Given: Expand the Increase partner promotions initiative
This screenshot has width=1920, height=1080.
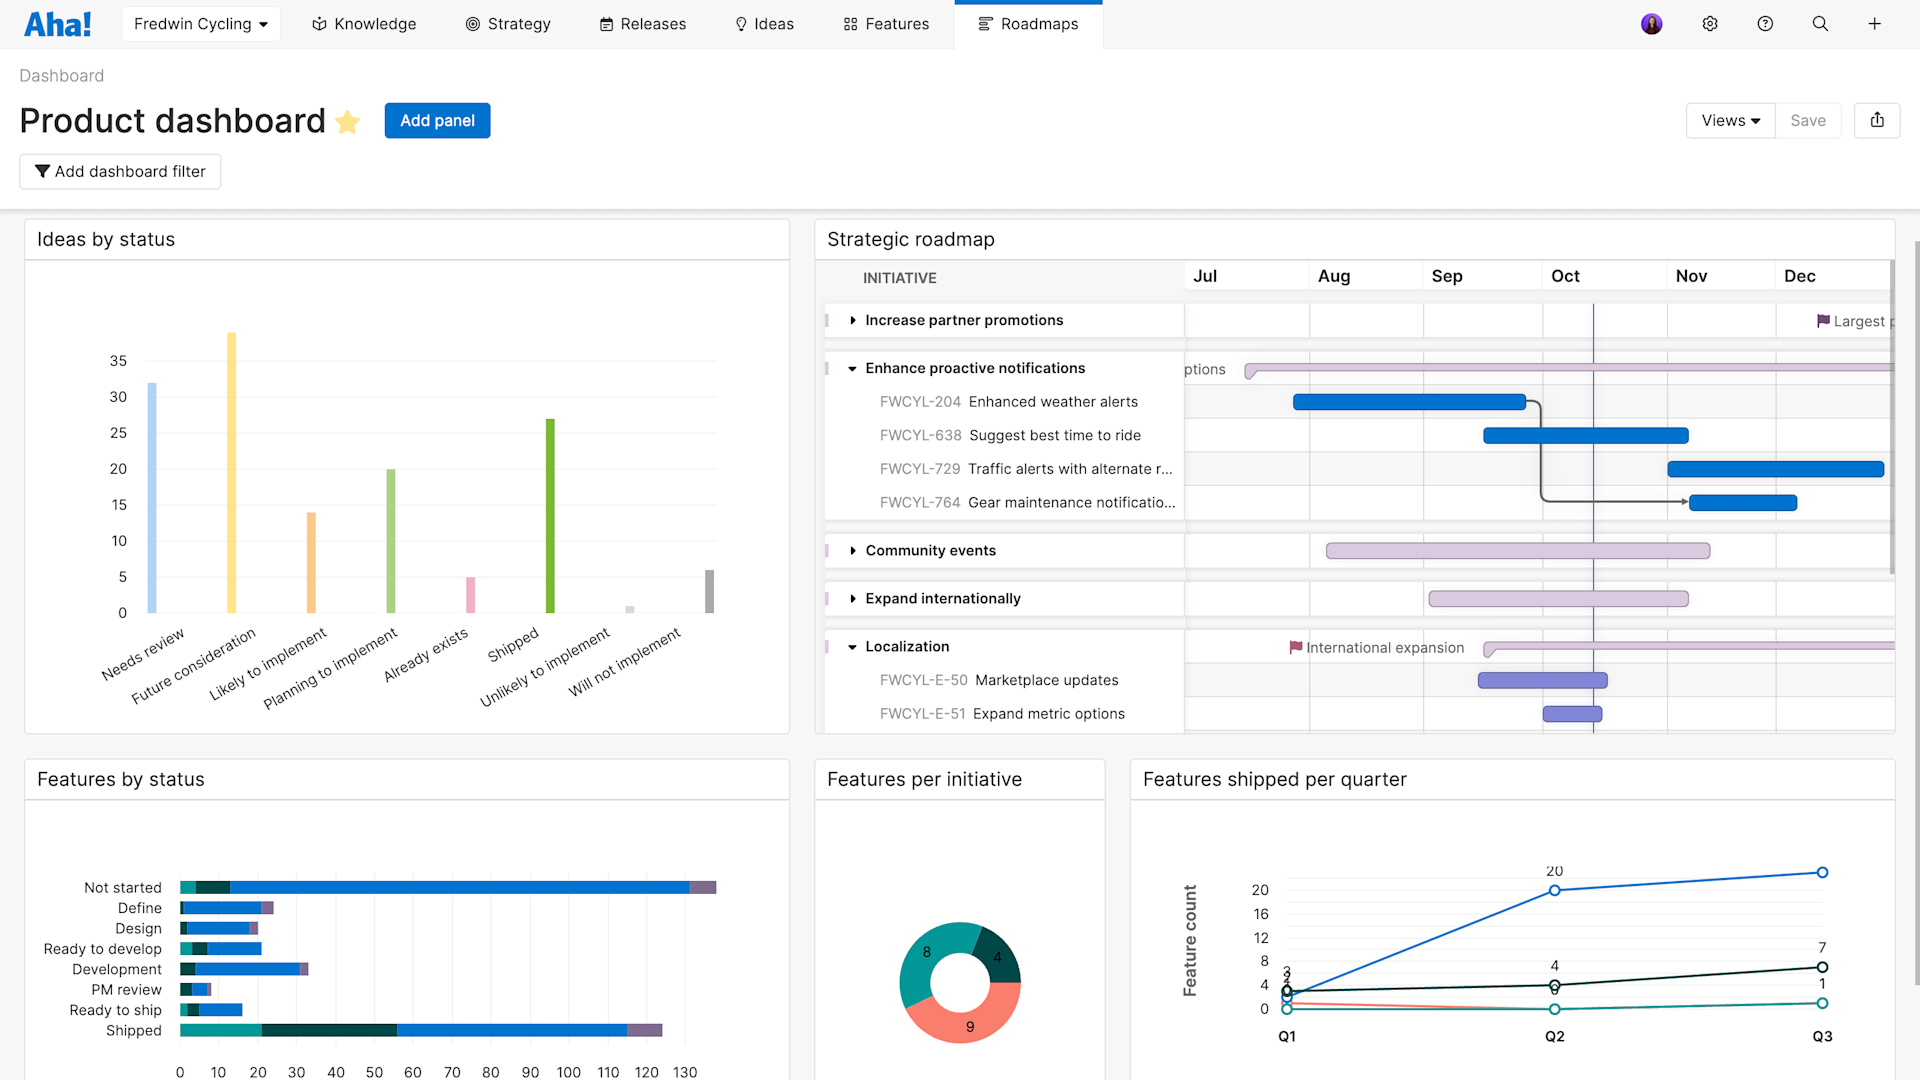Looking at the screenshot, I should pyautogui.click(x=853, y=320).
